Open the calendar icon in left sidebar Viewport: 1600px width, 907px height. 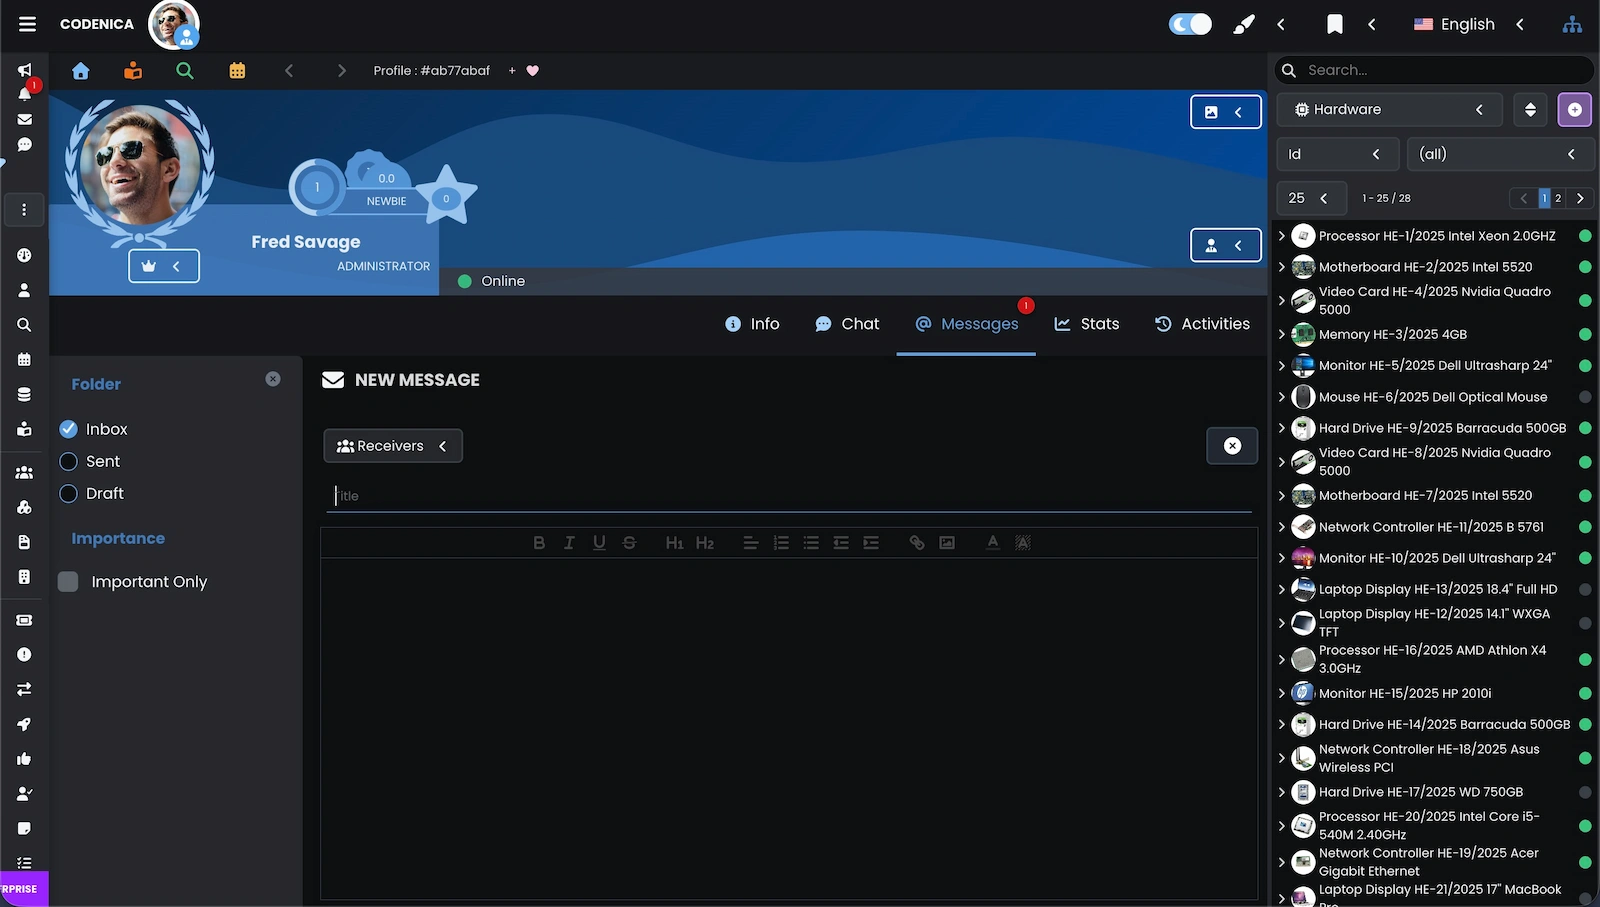pos(24,359)
